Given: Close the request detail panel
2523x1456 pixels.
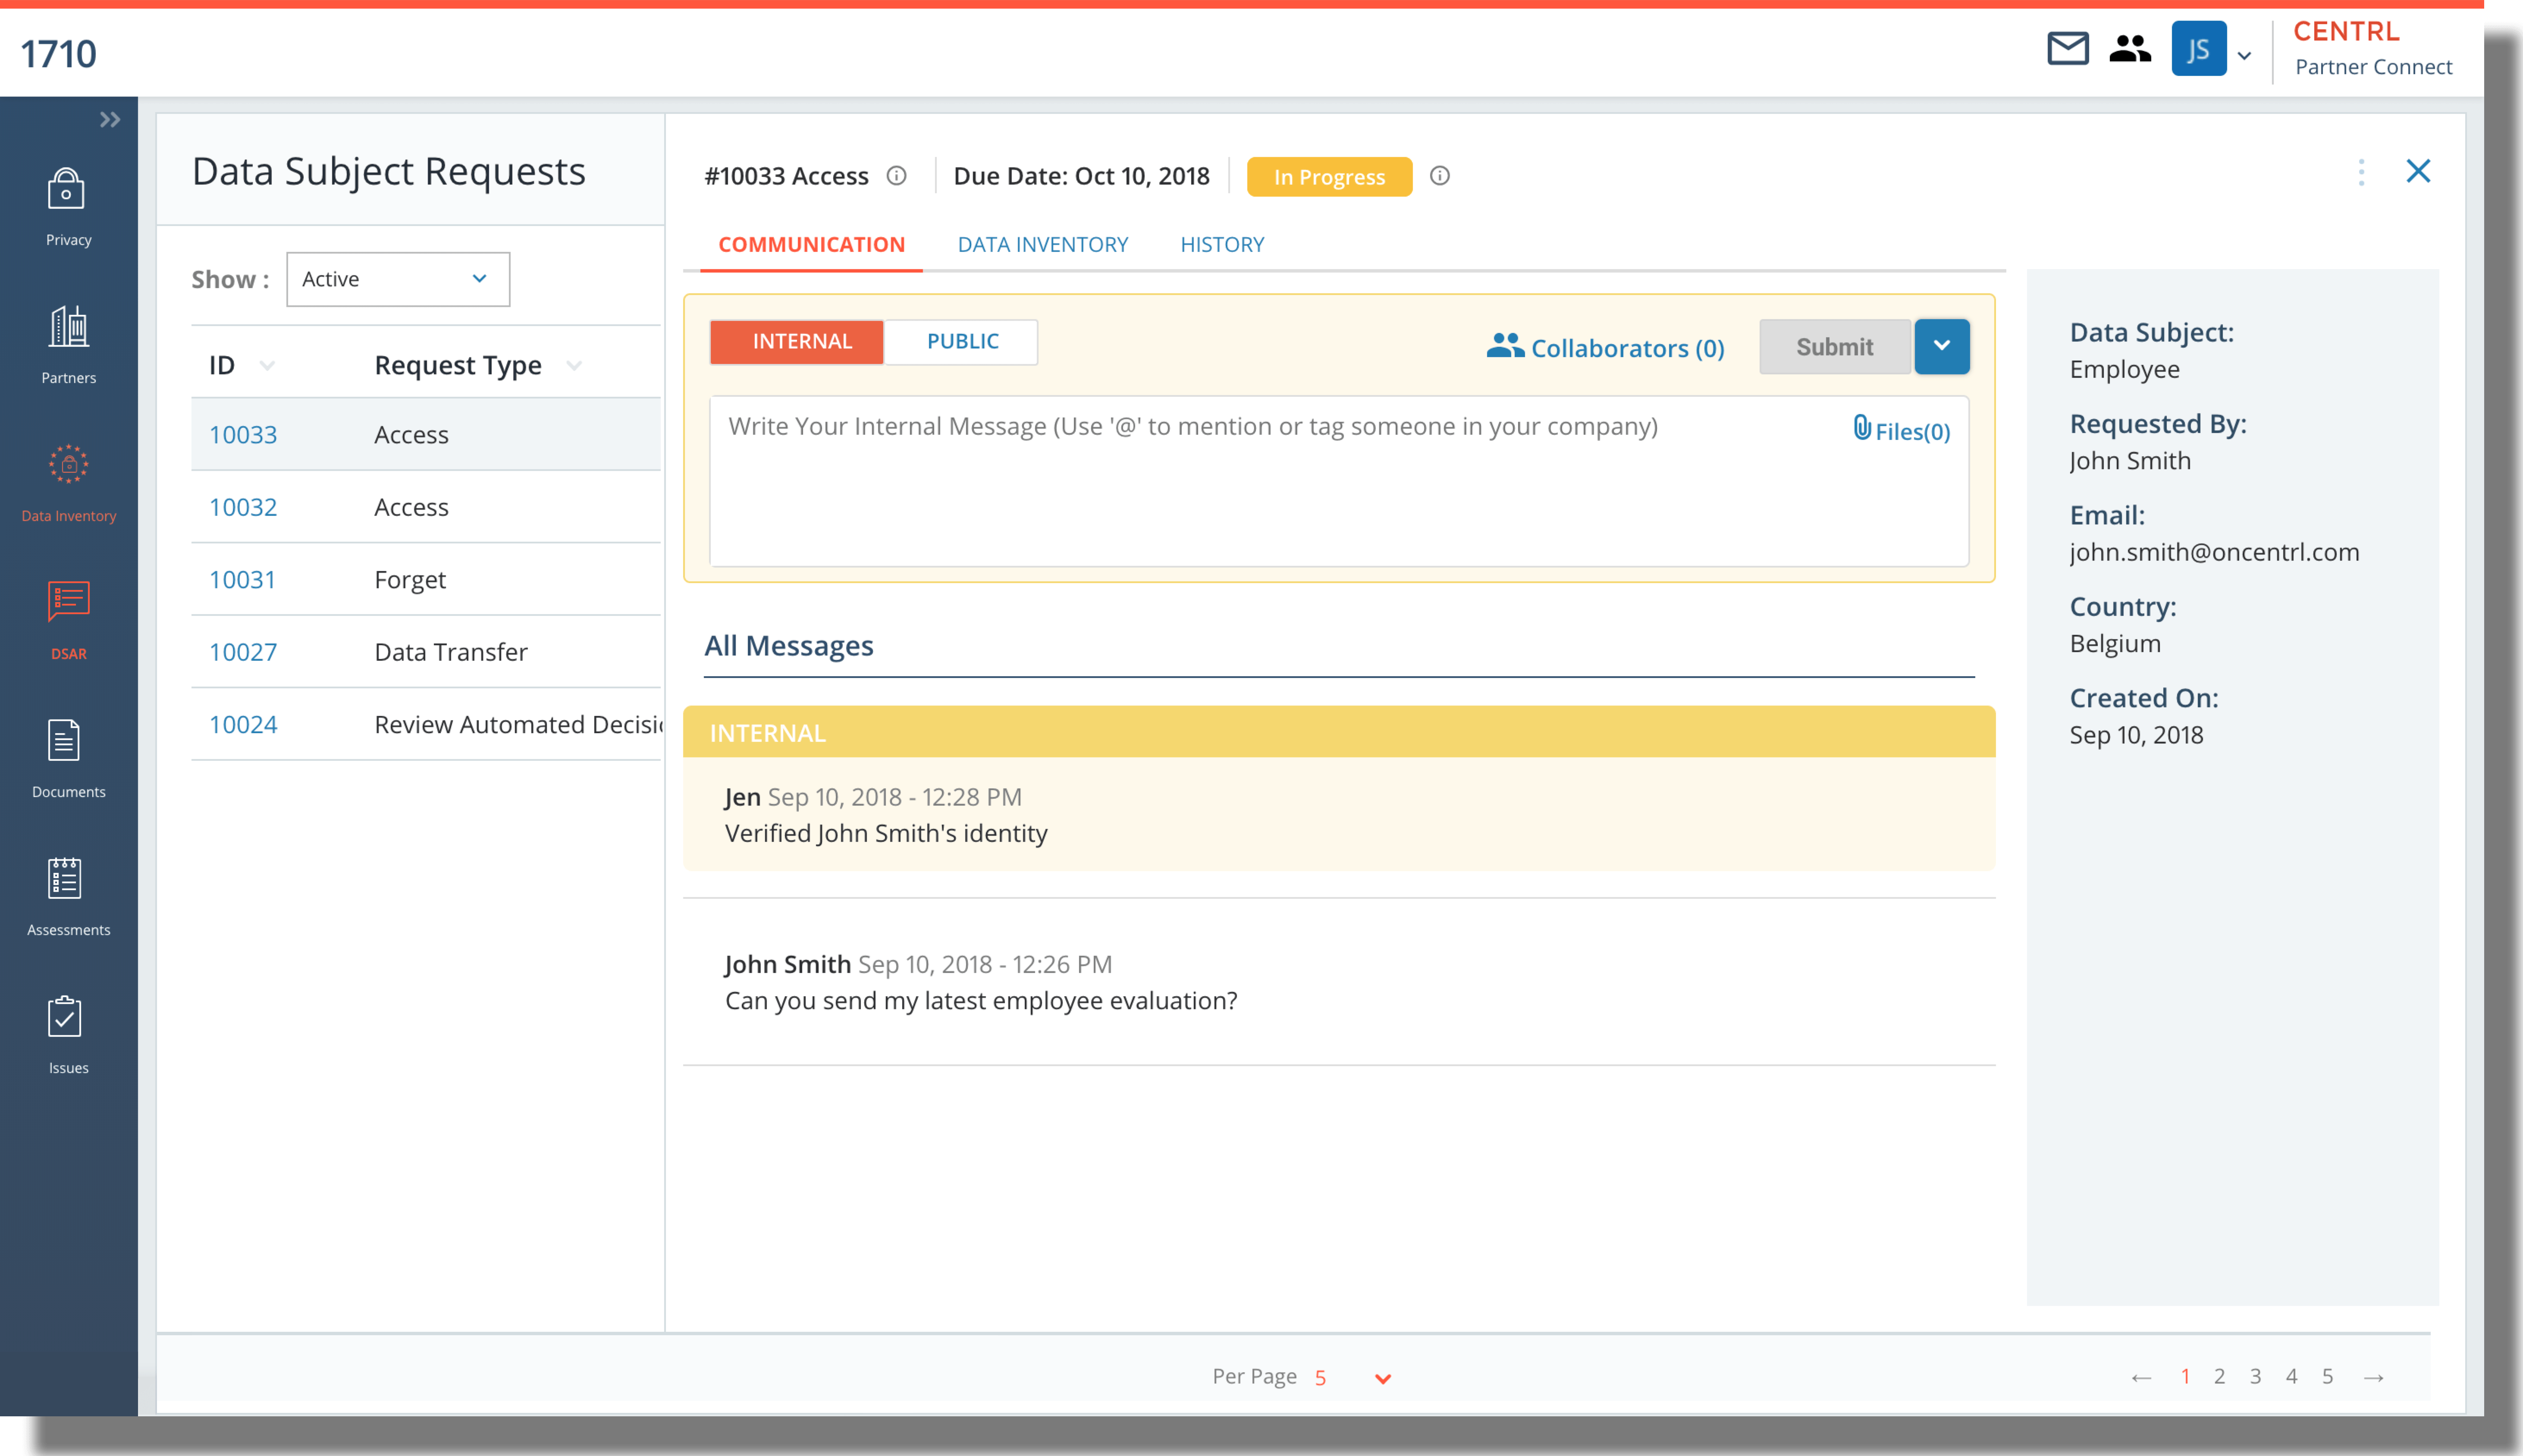Looking at the screenshot, I should point(2418,171).
